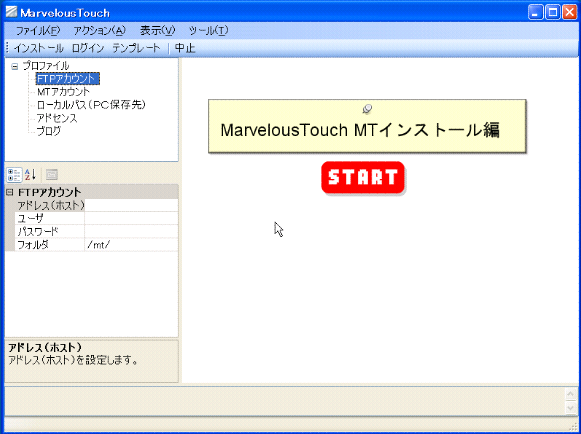Maximize the MarvelousTouch window

553,13
